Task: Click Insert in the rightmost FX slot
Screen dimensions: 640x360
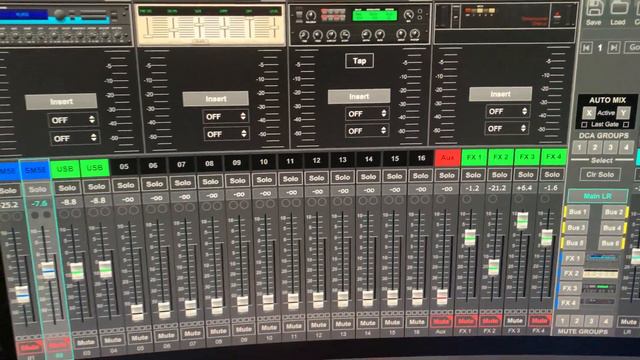Action: pos(500,94)
